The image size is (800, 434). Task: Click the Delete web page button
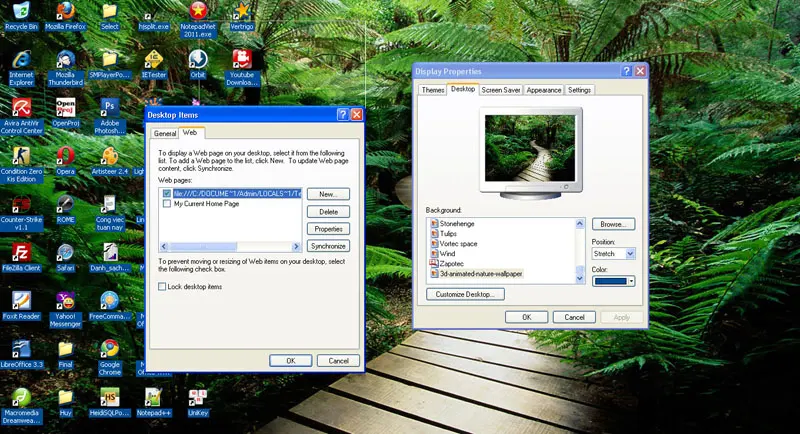click(x=328, y=212)
